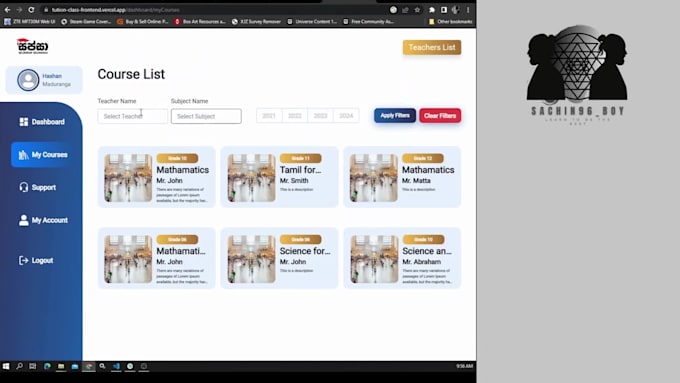Click the Science for... course title
This screenshot has width=680, height=383.
(x=304, y=251)
